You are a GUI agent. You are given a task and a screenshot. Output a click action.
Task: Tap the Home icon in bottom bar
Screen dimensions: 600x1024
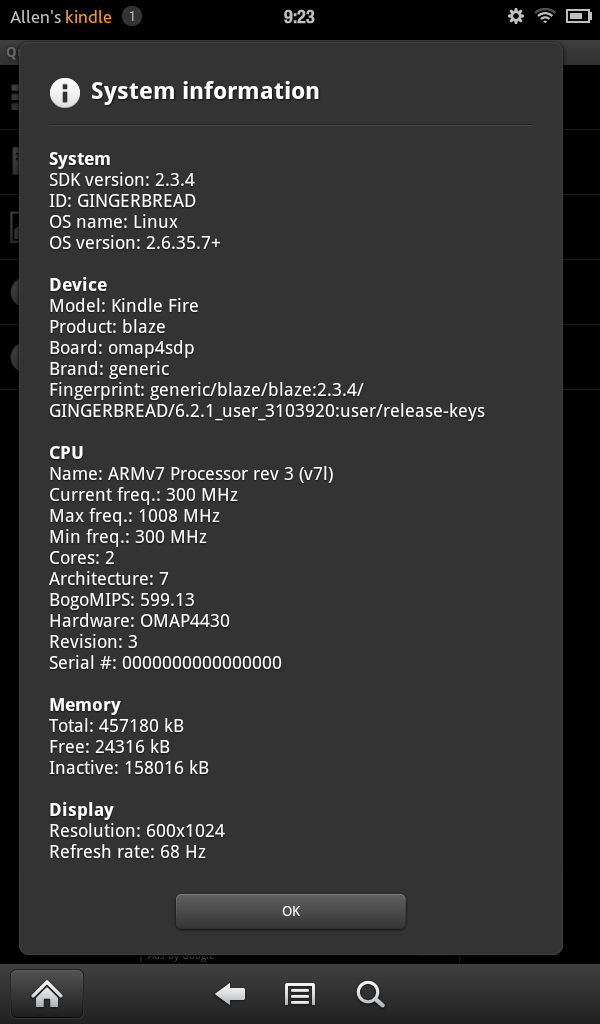pyautogui.click(x=47, y=994)
